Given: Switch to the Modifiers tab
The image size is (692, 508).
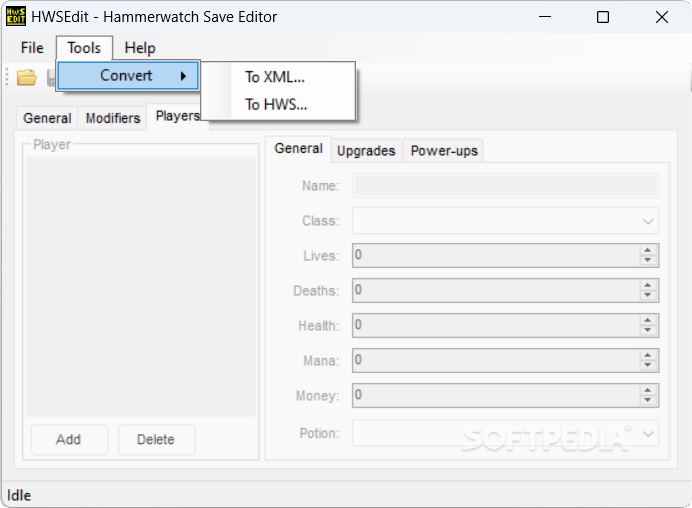Looking at the screenshot, I should click(113, 118).
